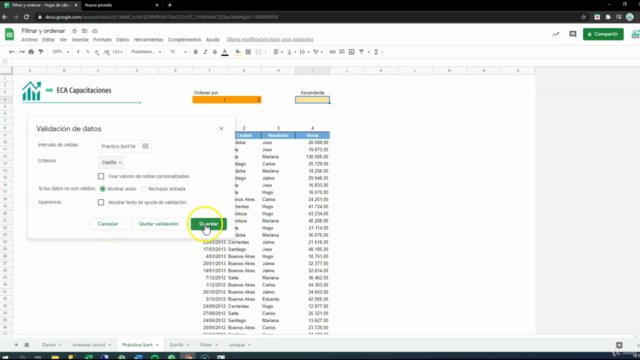Click the Quitar validación button
The height and width of the screenshot is (360, 640).
[x=159, y=224]
